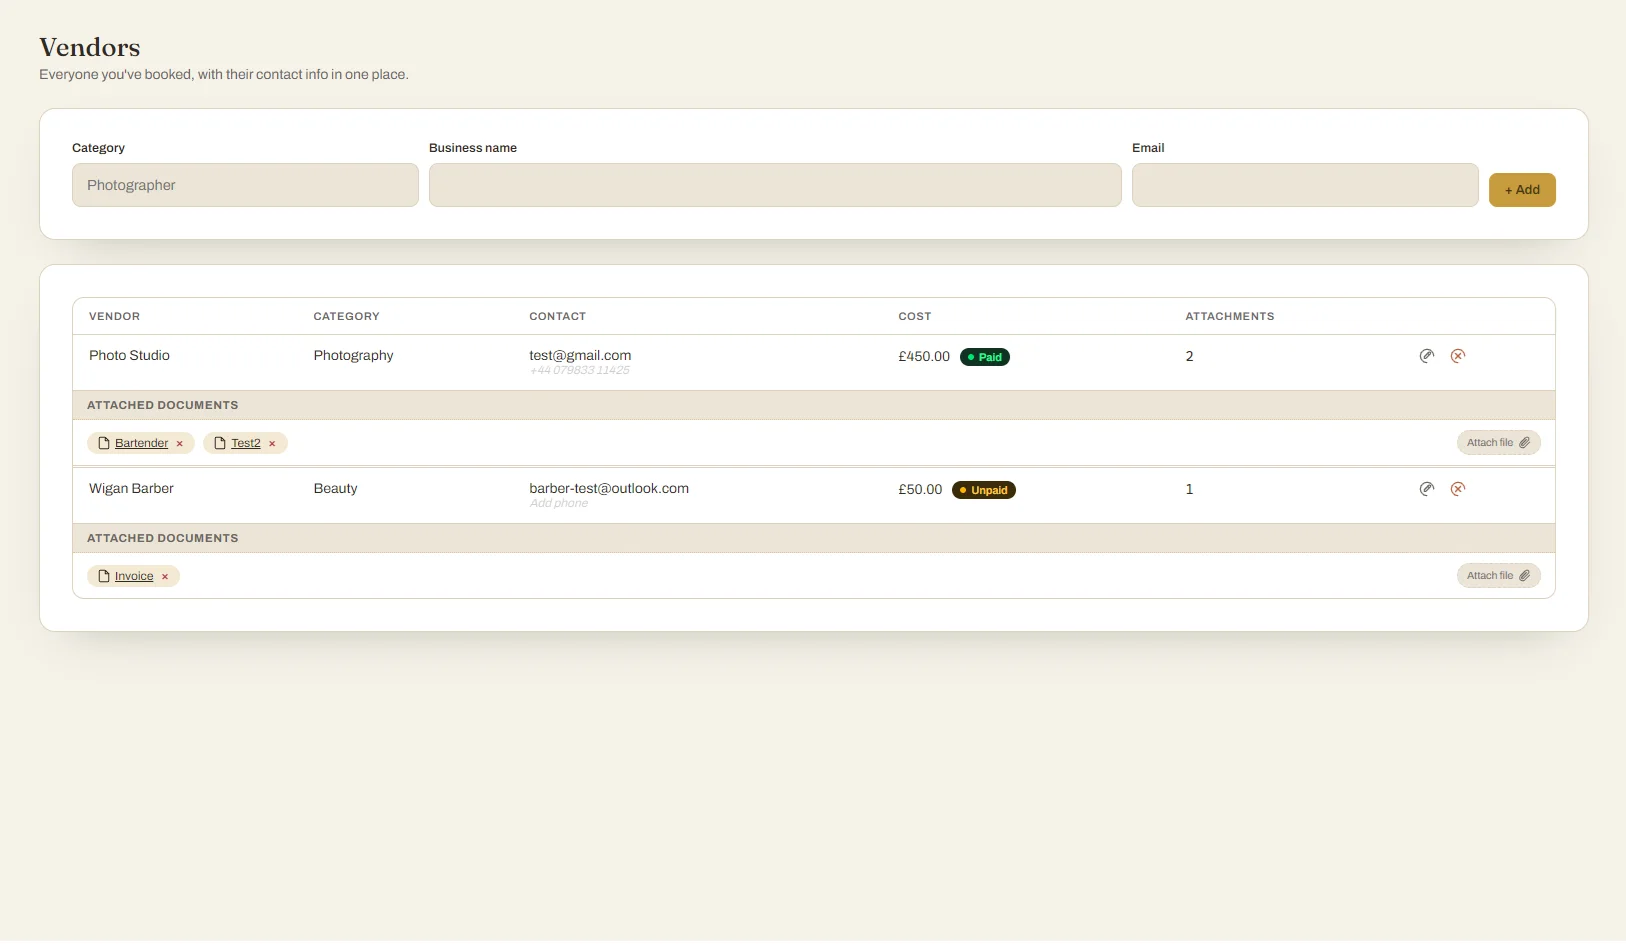The width and height of the screenshot is (1626, 944).
Task: Select the £50.00 cost value
Action: coord(920,489)
